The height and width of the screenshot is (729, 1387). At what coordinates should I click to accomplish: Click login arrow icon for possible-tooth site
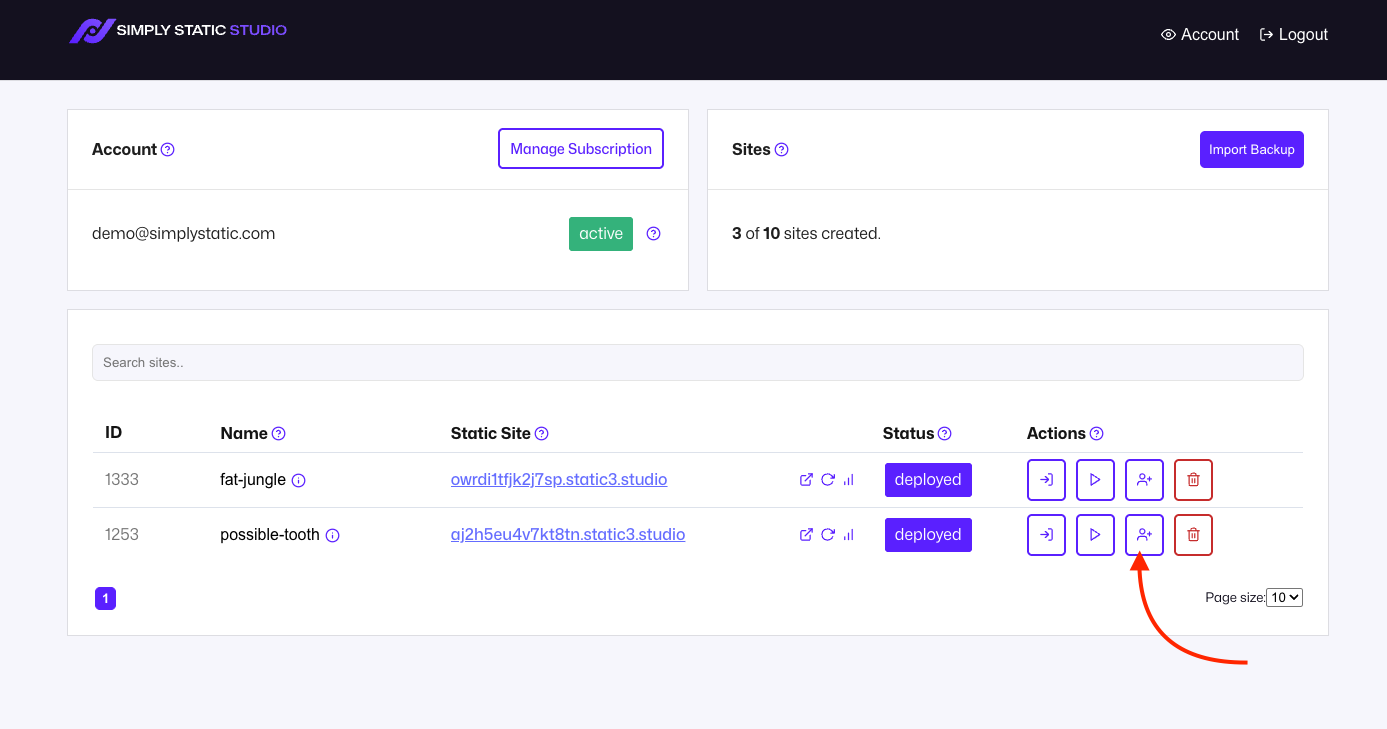tap(1046, 535)
